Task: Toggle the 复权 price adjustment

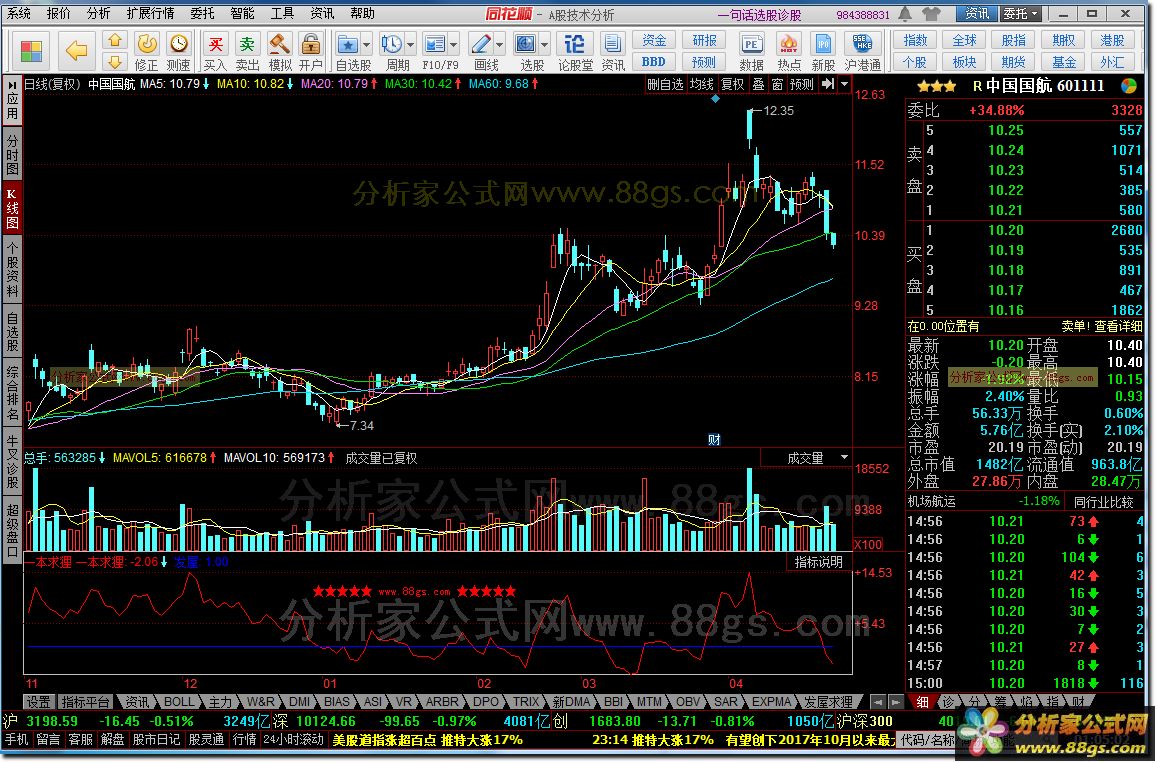Action: 732,84
